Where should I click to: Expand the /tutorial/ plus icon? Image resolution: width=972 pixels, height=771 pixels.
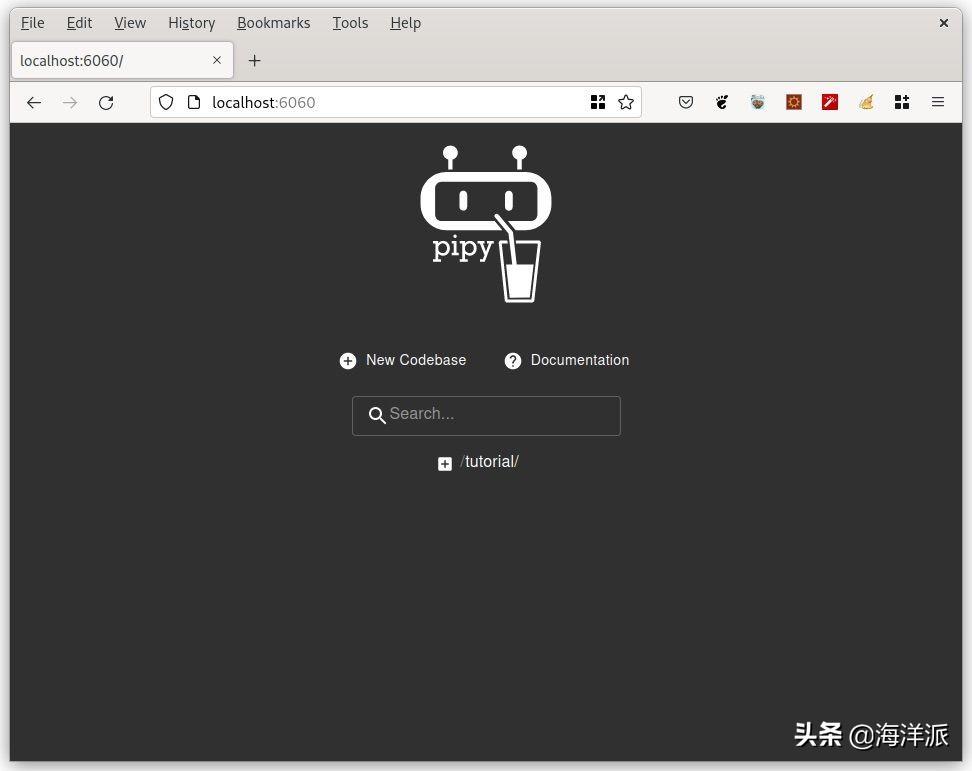tap(444, 464)
